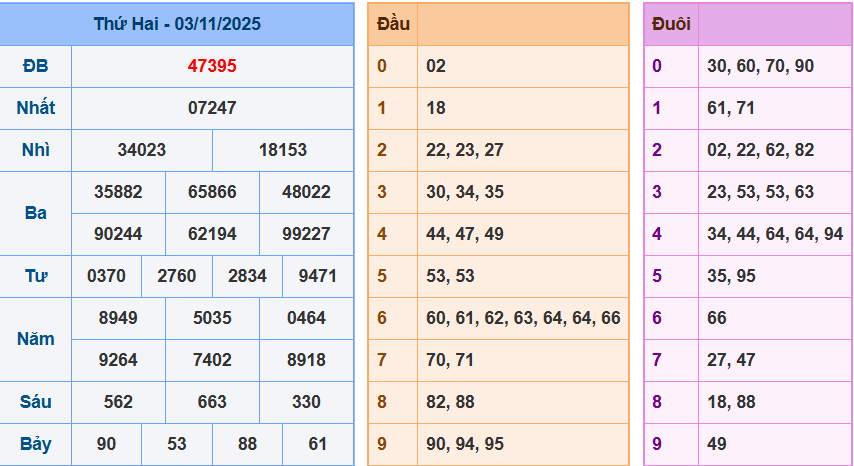The image size is (854, 466).
Task: Click the Đầu column header
Action: pos(392,24)
